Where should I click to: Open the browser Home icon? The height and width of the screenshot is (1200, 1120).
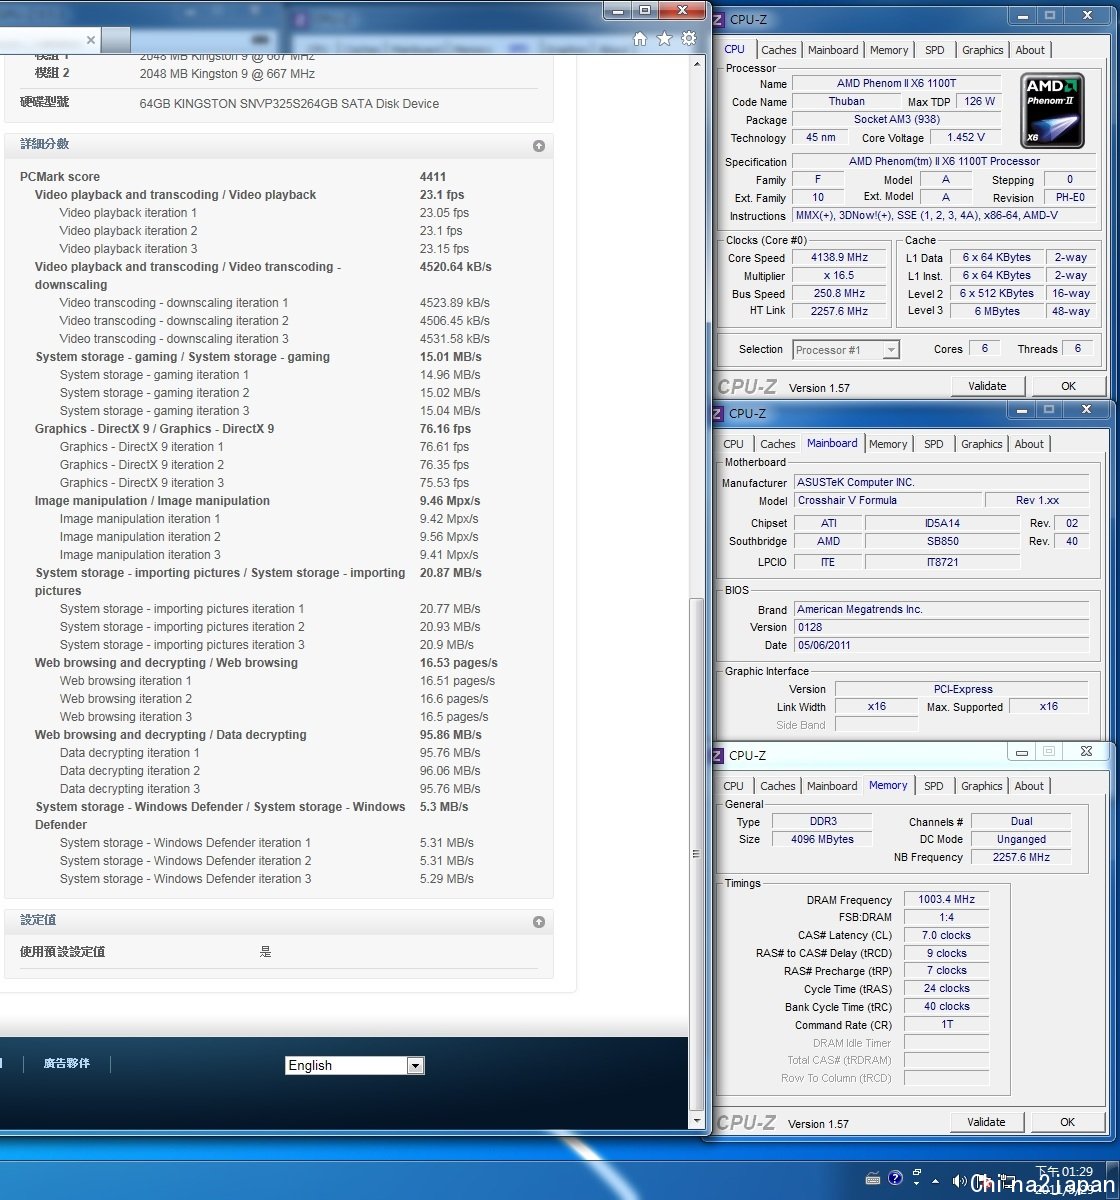click(640, 39)
